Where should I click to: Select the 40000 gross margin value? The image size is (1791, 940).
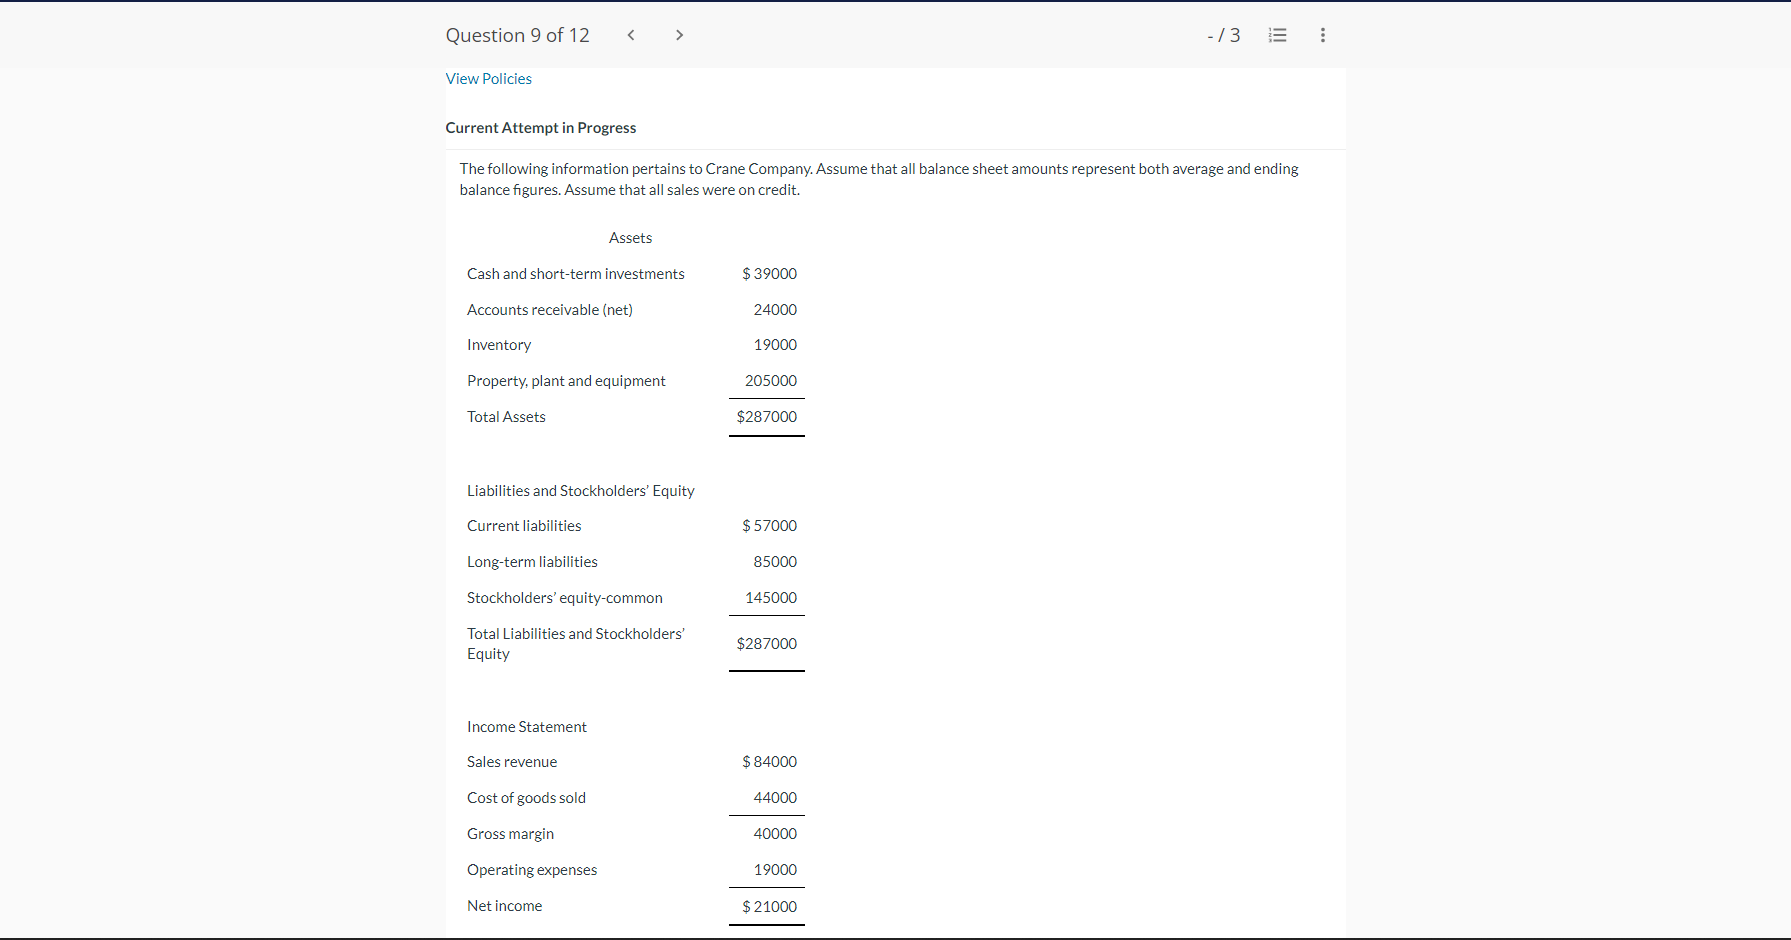coord(775,834)
